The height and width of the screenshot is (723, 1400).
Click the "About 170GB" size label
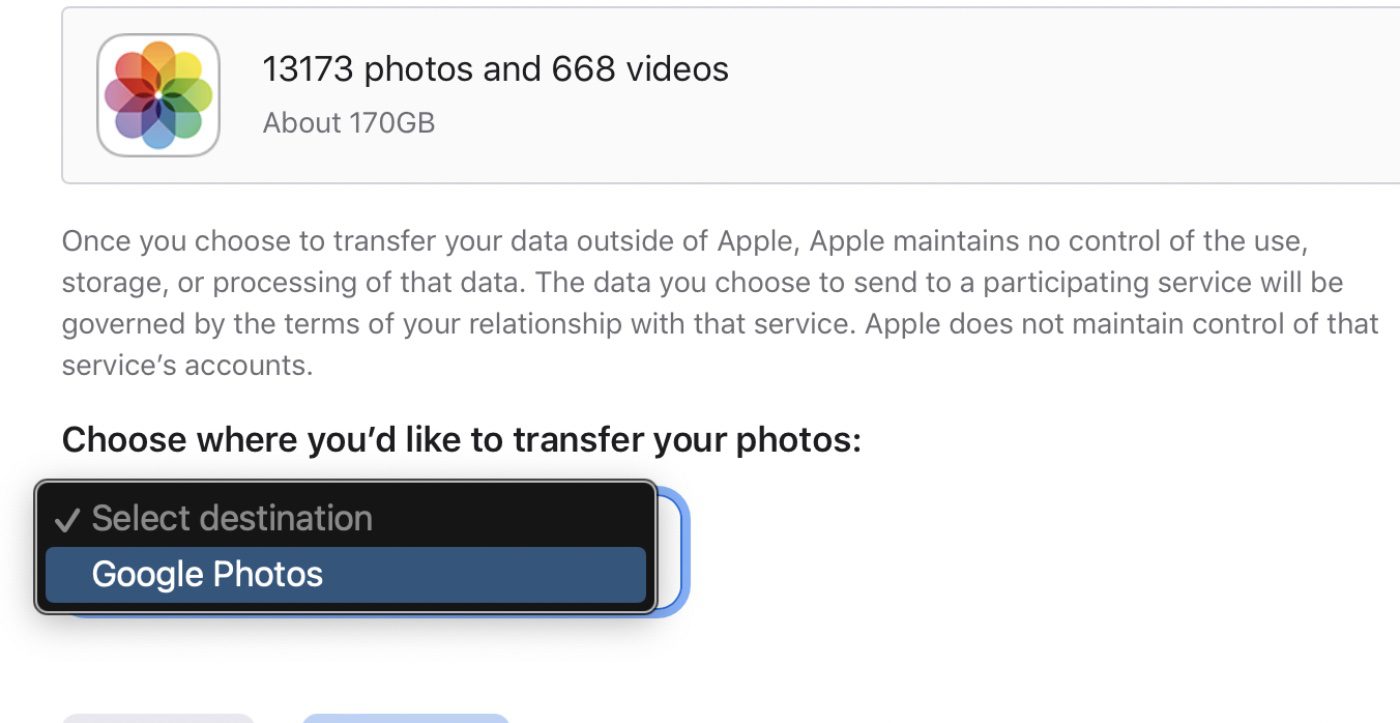point(348,123)
